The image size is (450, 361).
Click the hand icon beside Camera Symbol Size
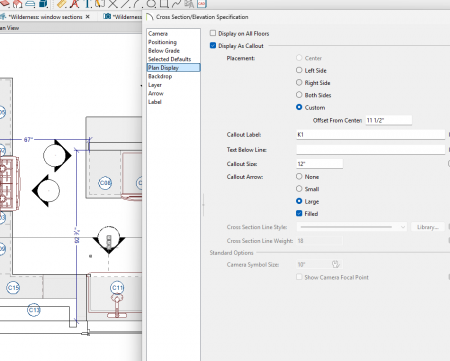coord(336,264)
